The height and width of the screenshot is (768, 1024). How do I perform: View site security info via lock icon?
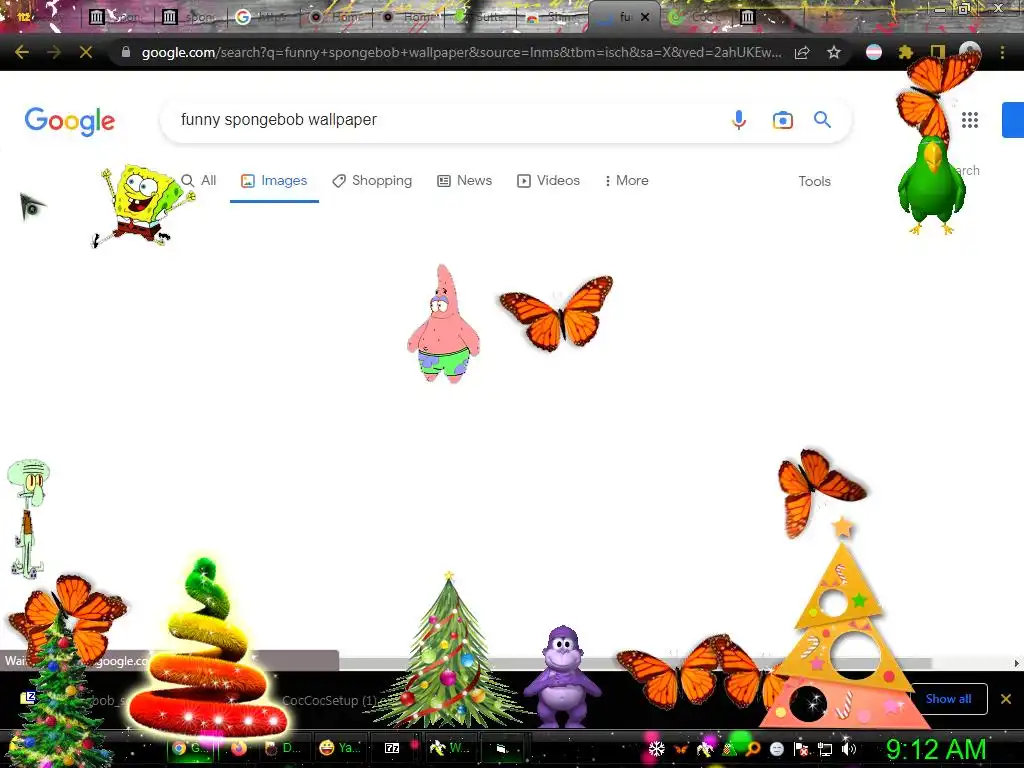(x=126, y=52)
